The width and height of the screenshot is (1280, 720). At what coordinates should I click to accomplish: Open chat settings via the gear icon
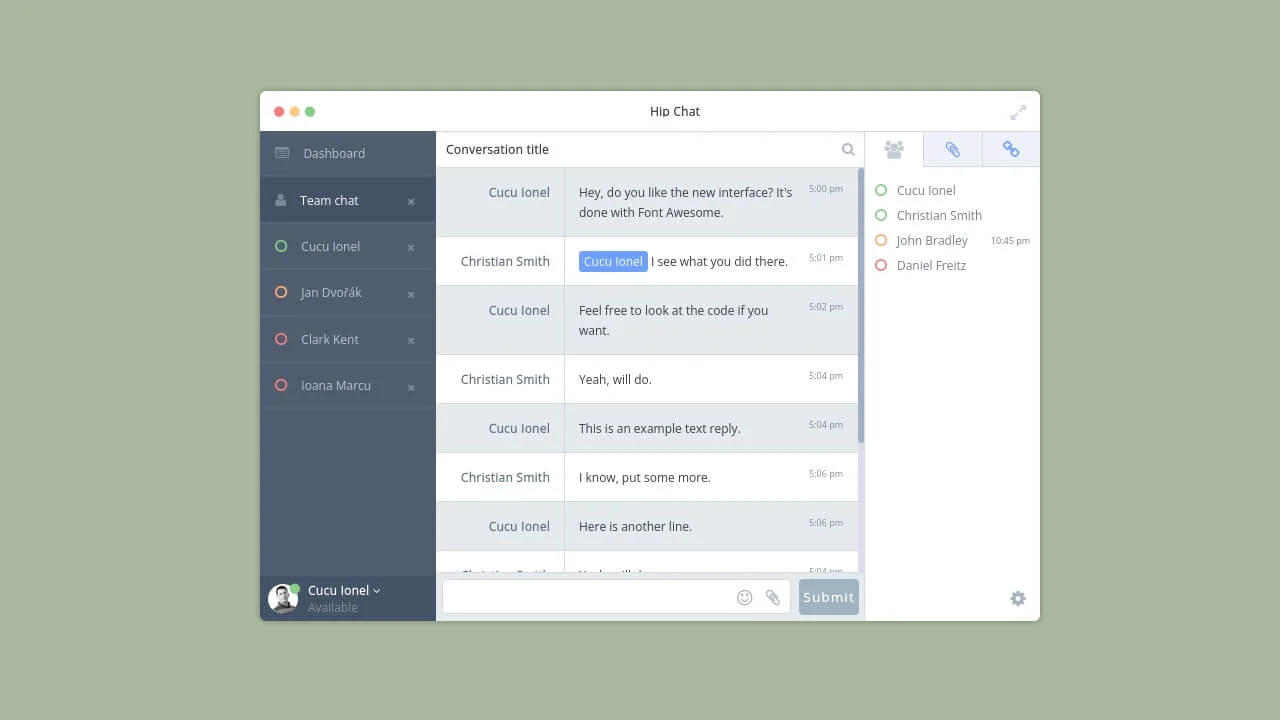(x=1018, y=598)
